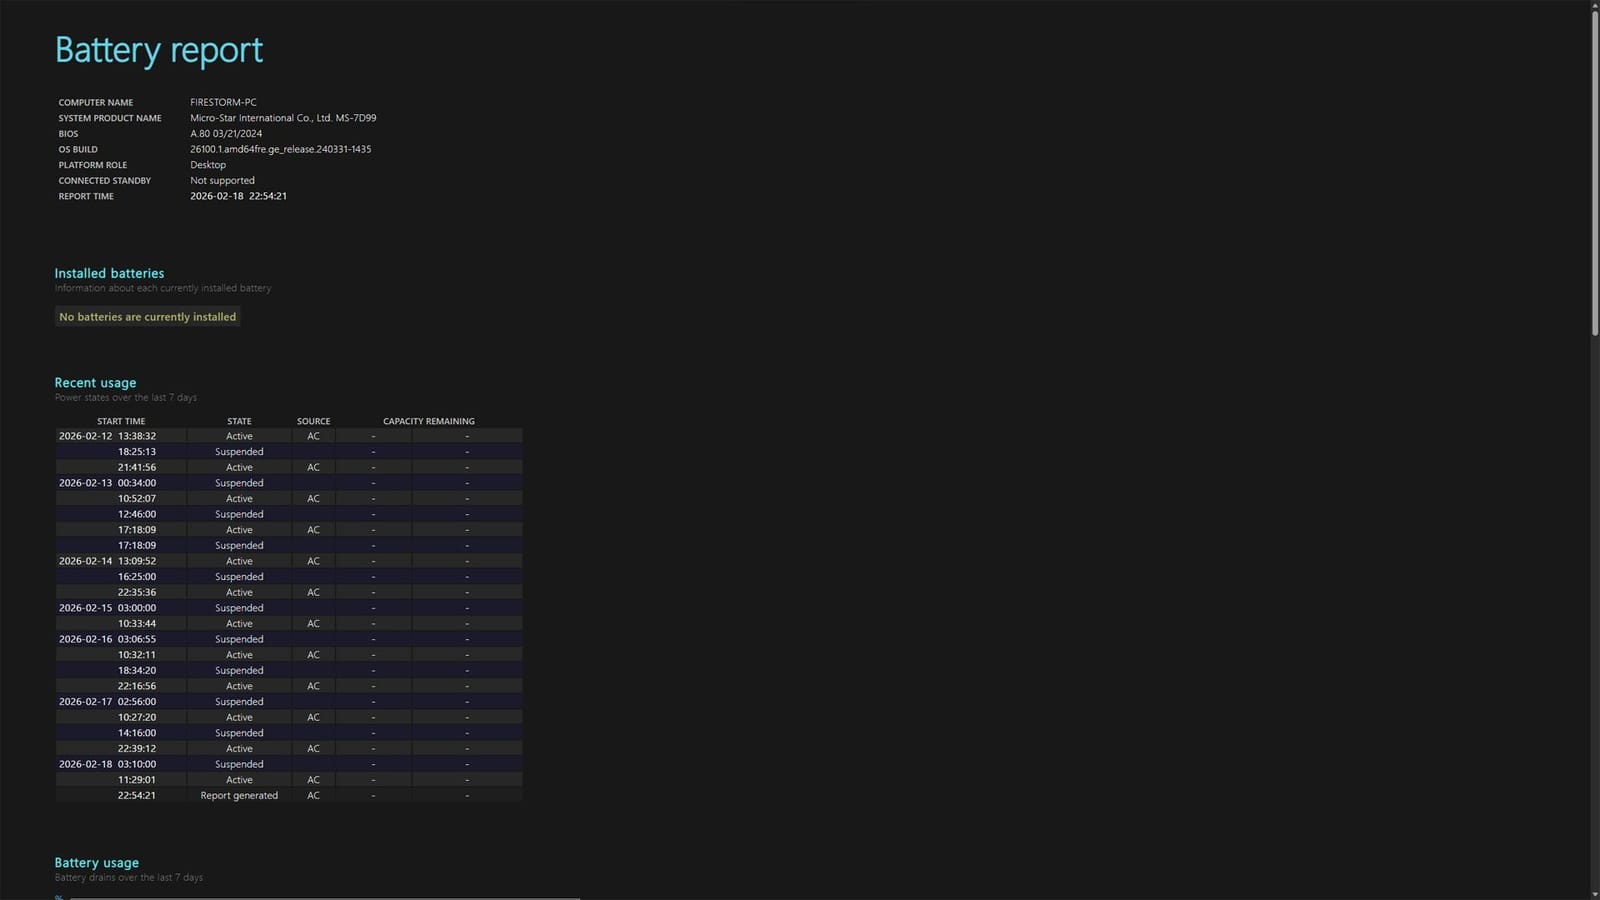Click the scrollbar up arrow
Image resolution: width=1600 pixels, height=900 pixels.
(x=1594, y=6)
